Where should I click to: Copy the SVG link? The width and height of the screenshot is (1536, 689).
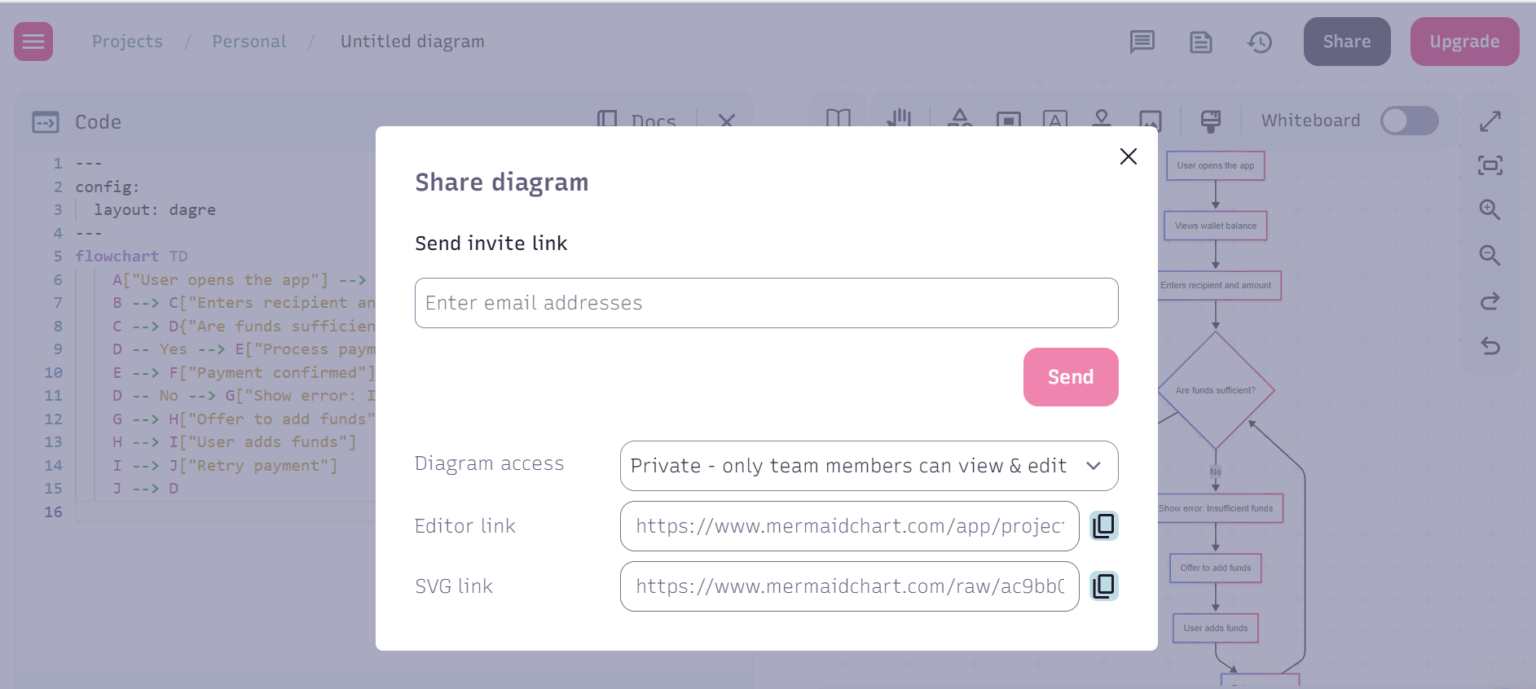click(x=1104, y=586)
